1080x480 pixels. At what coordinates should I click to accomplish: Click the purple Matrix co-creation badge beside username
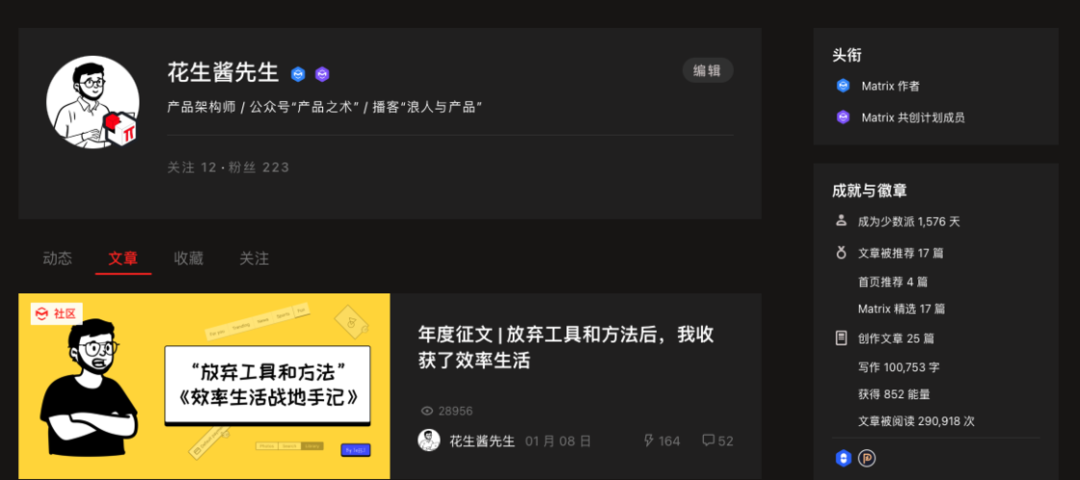click(x=322, y=74)
